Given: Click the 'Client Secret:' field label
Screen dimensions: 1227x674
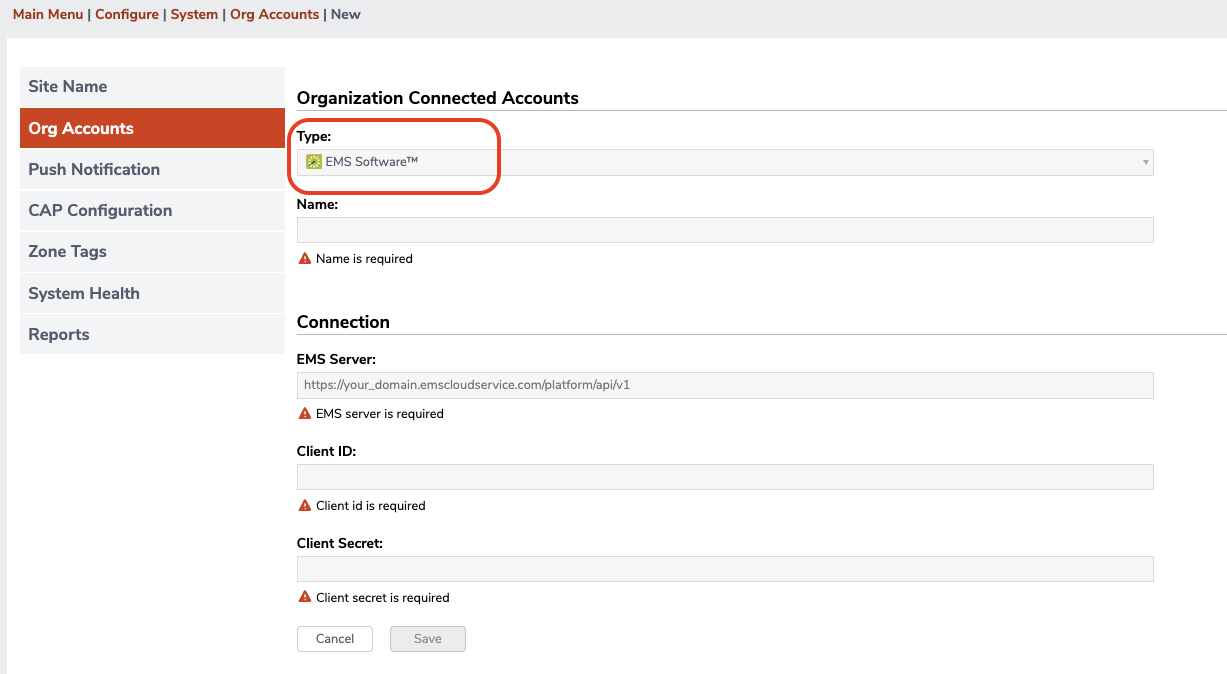Looking at the screenshot, I should click(x=340, y=543).
